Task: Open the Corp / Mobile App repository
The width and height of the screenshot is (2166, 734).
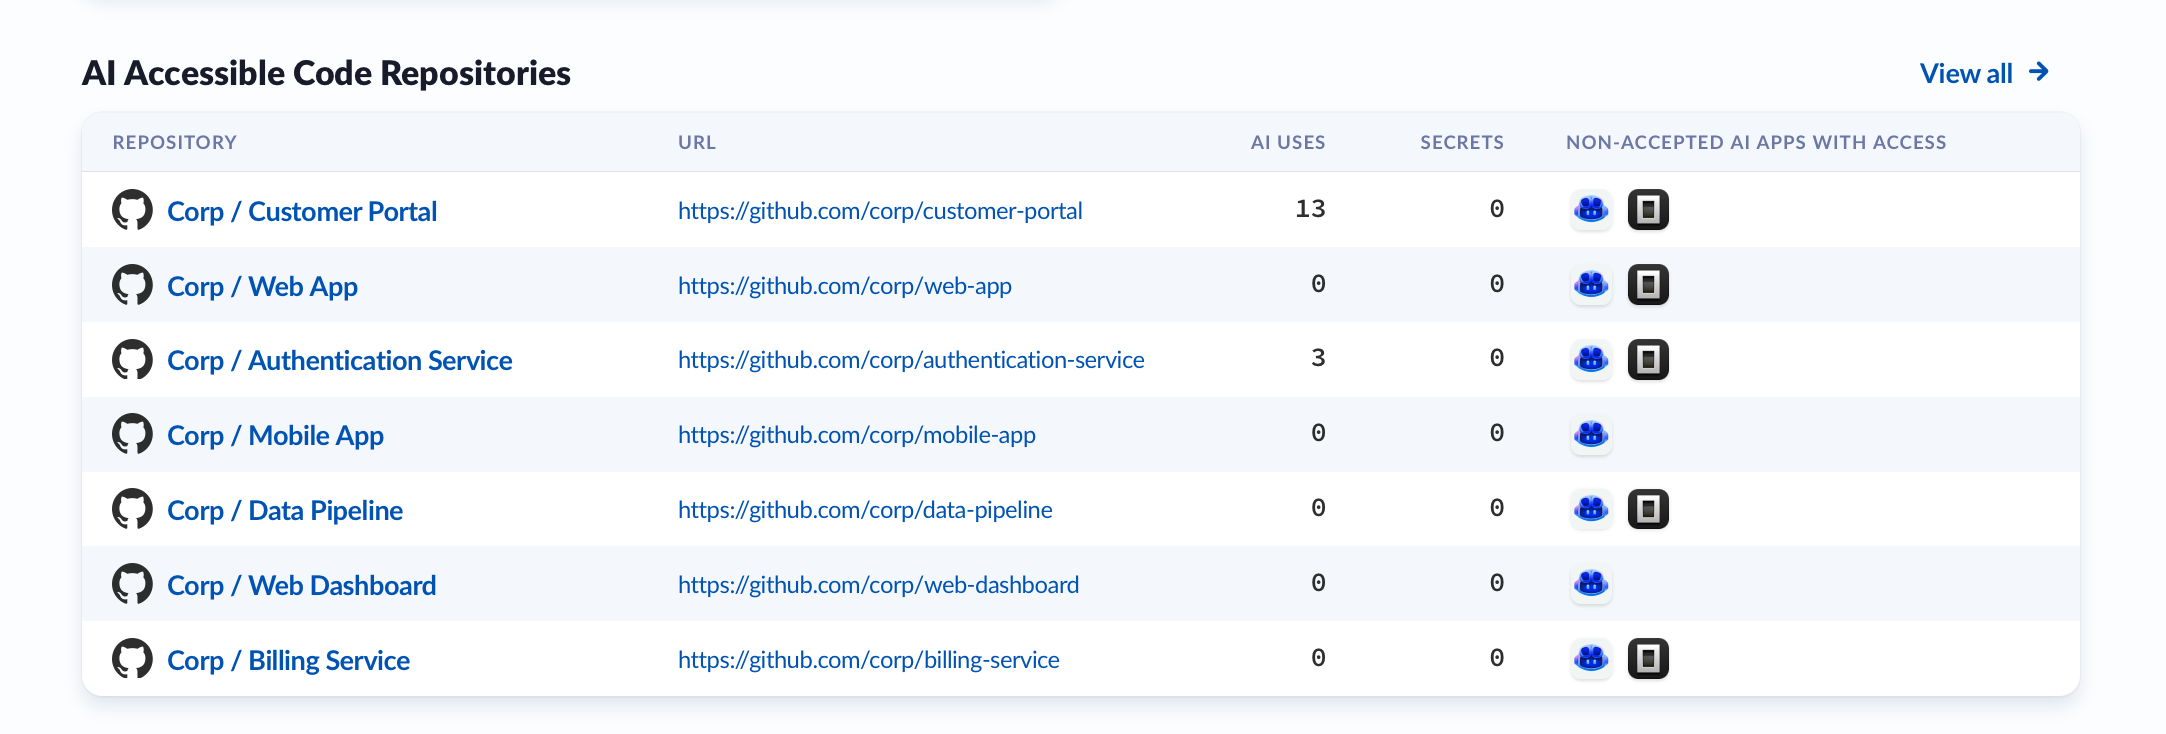Action: pyautogui.click(x=275, y=435)
